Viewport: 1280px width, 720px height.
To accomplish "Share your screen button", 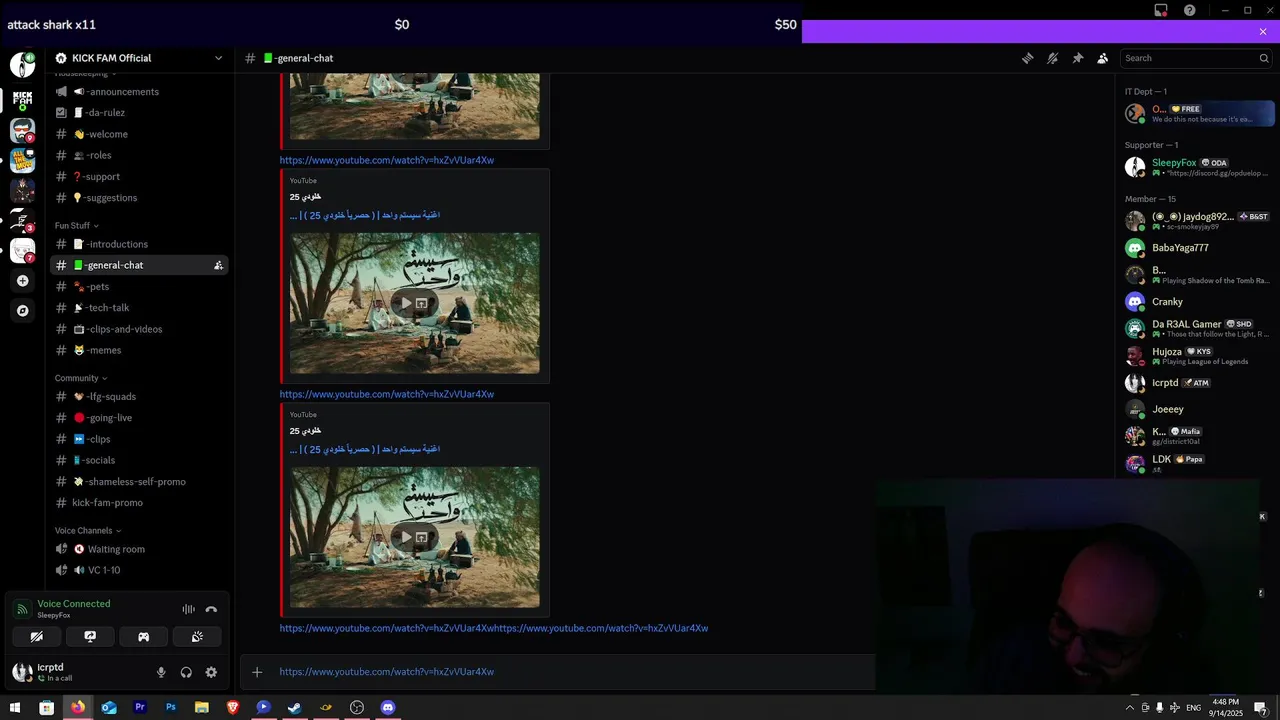I will click(90, 637).
